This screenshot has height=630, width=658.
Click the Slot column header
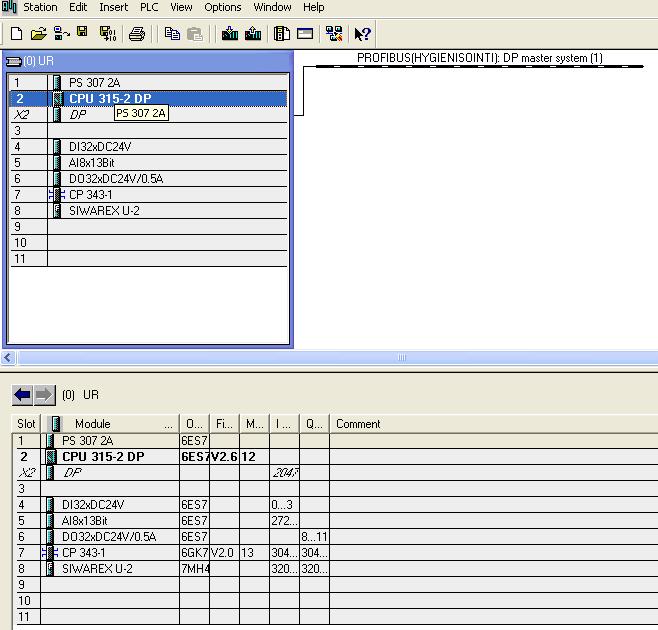tap(26, 424)
